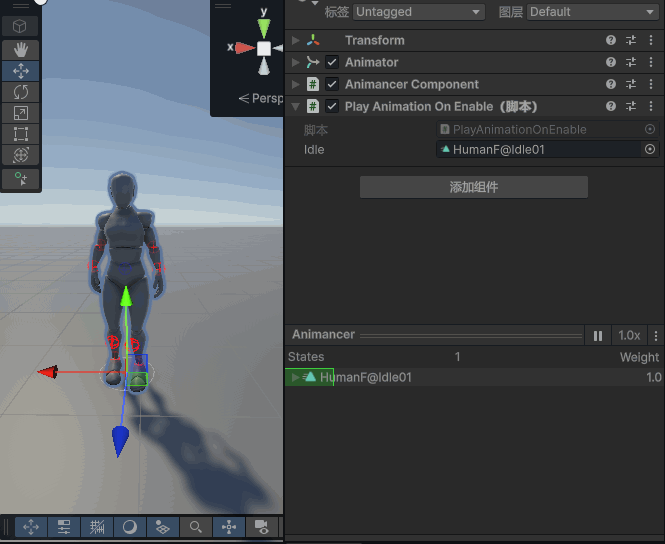Click the 1.0x Animancer speed button

point(629,336)
